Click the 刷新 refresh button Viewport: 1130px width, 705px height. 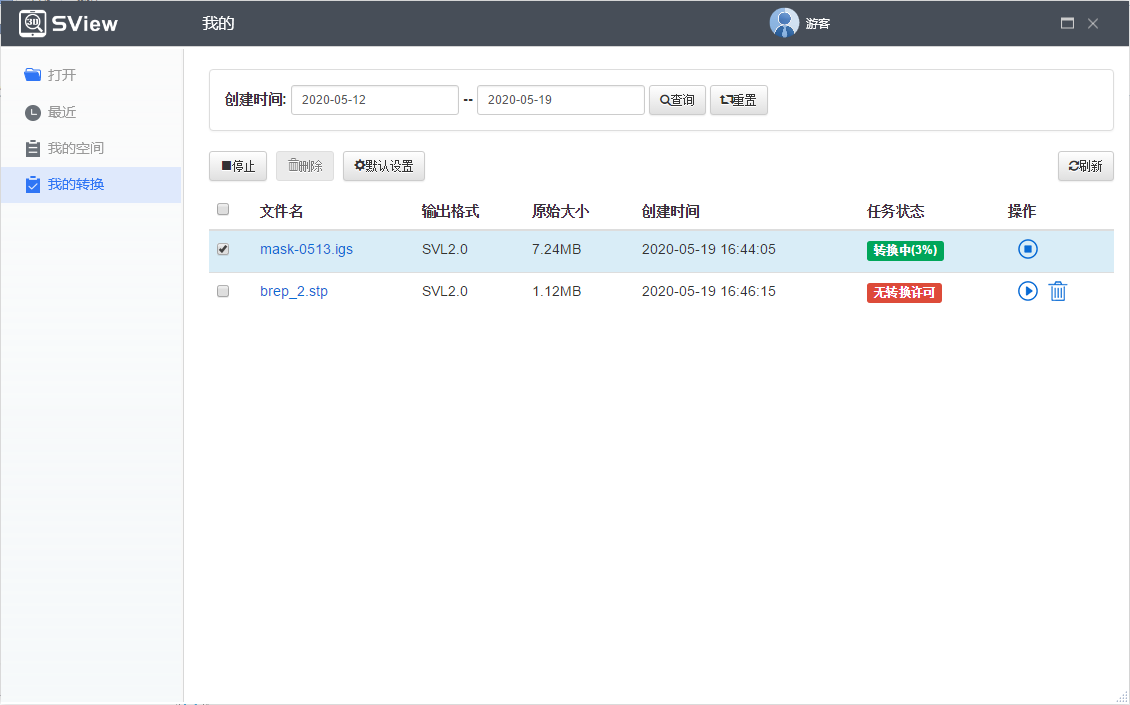[x=1086, y=166]
